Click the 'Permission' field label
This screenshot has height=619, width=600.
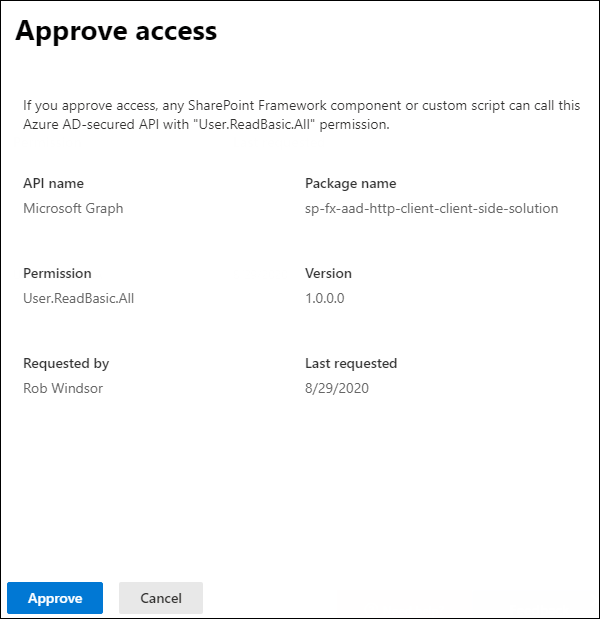pos(57,273)
